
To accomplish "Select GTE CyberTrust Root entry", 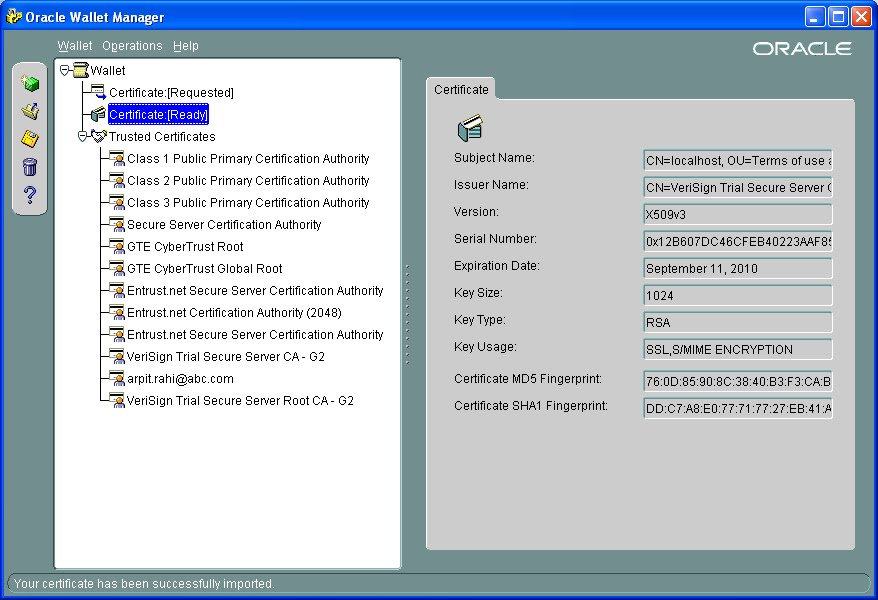I will pyautogui.click(x=185, y=246).
